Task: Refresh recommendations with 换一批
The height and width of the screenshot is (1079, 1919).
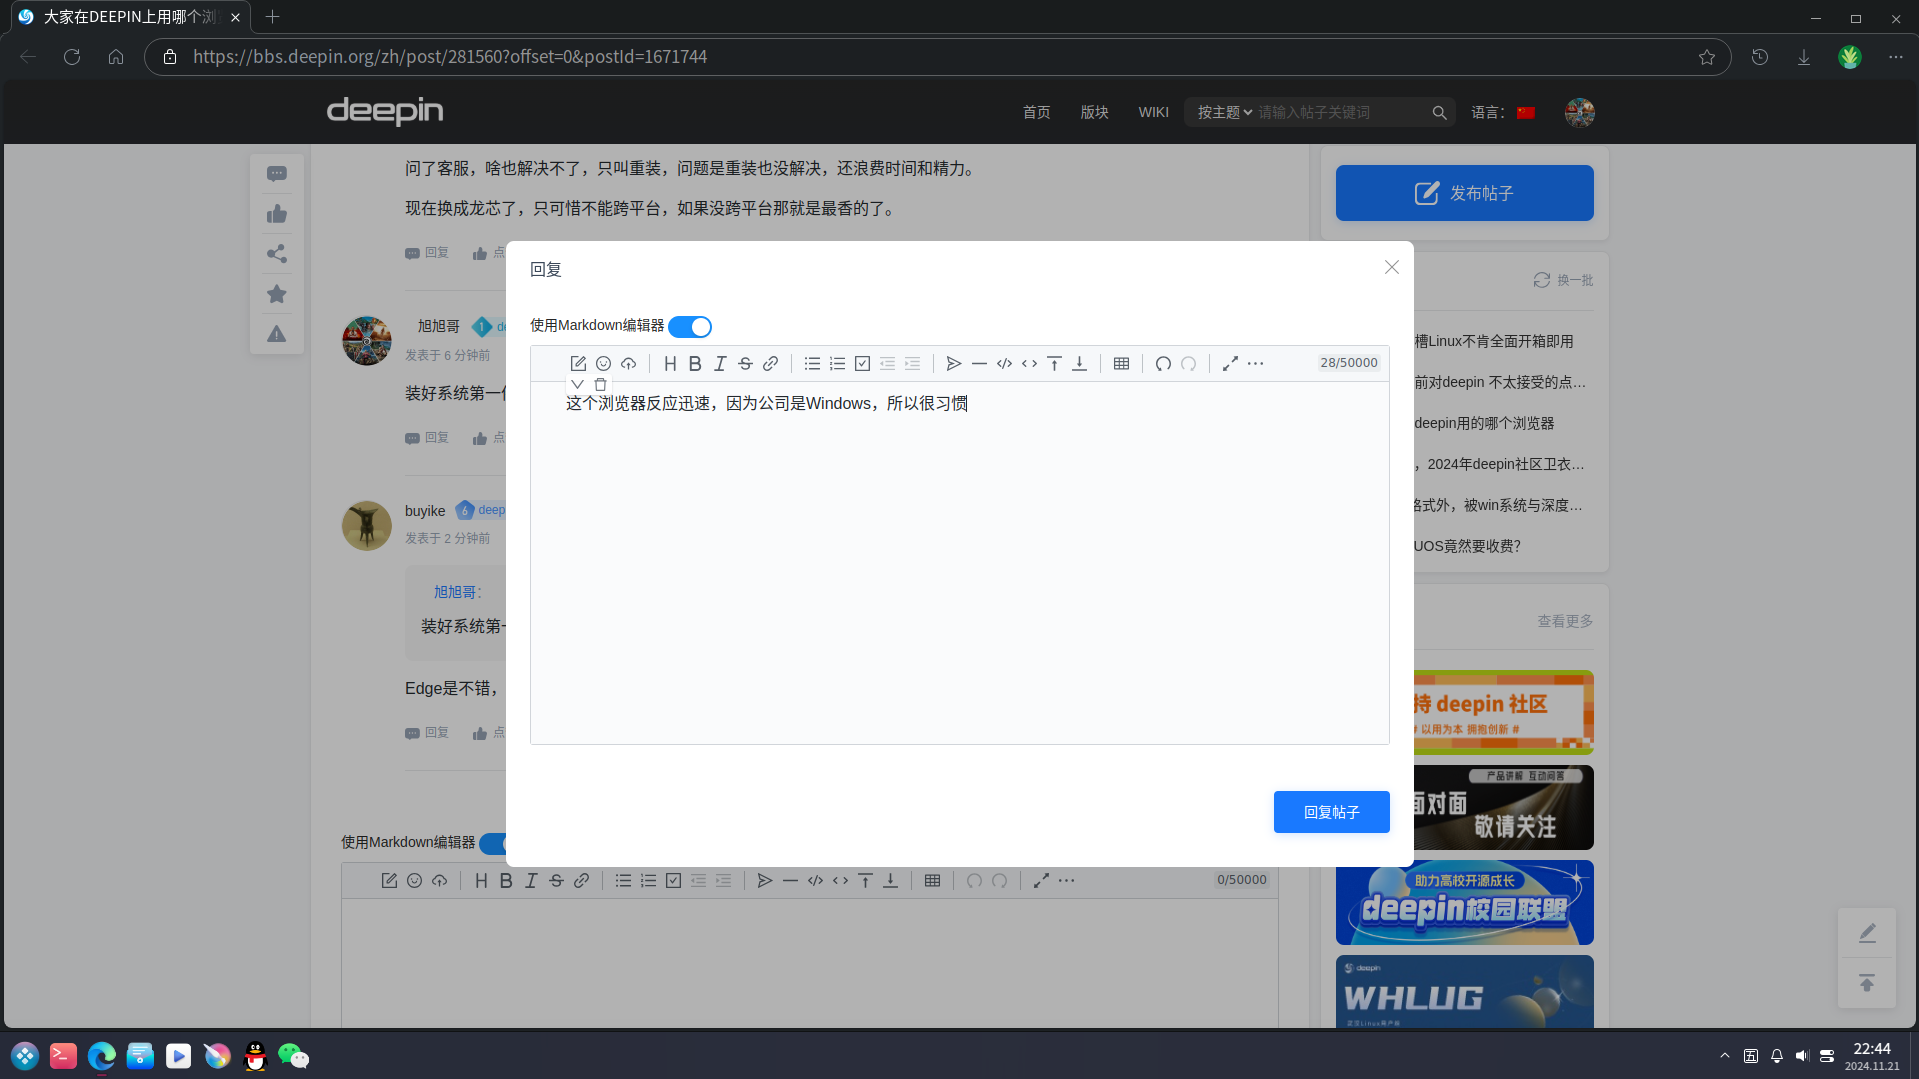Action: pyautogui.click(x=1563, y=280)
